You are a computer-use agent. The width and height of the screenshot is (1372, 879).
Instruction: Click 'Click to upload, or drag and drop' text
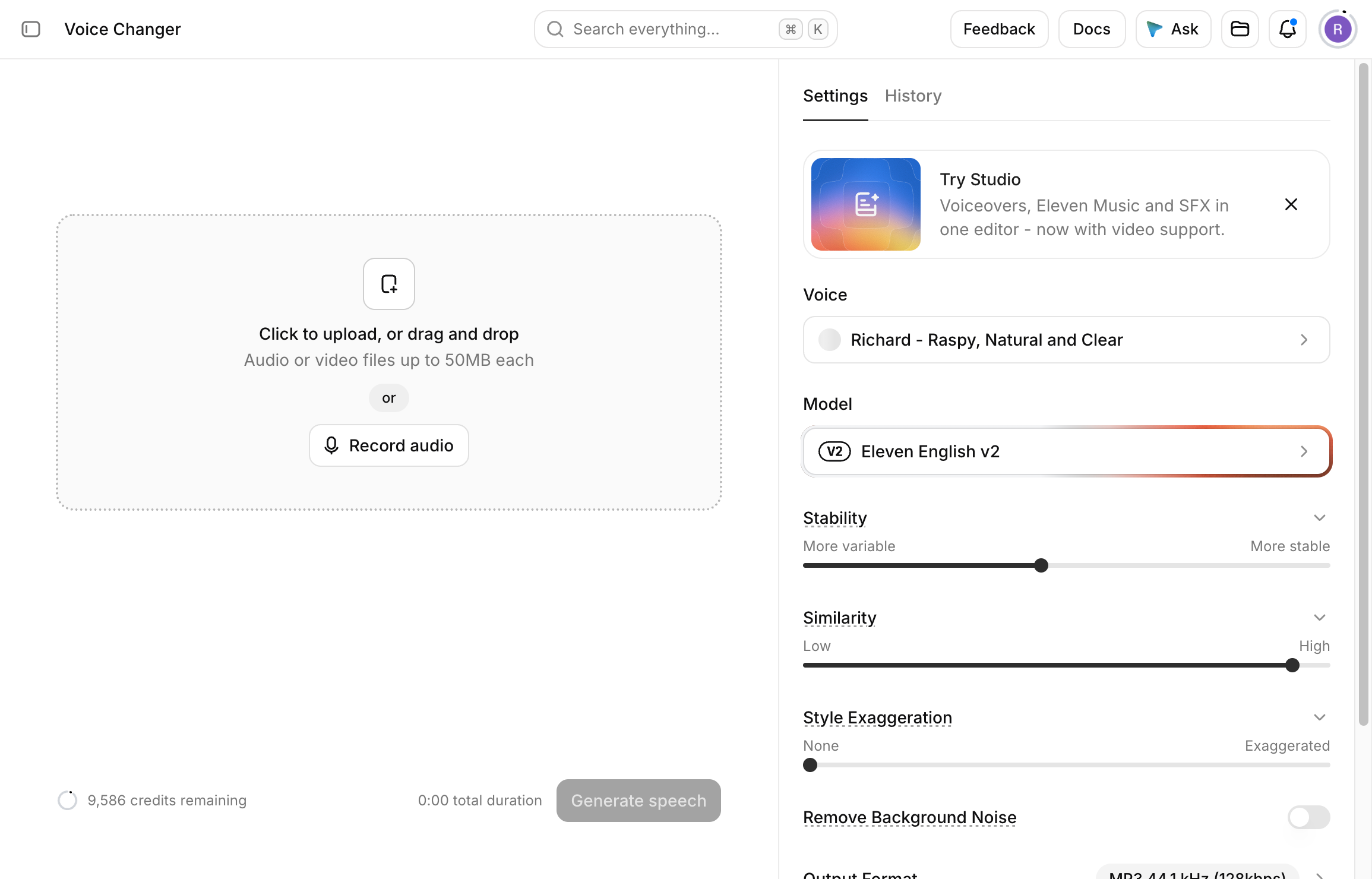(x=389, y=334)
